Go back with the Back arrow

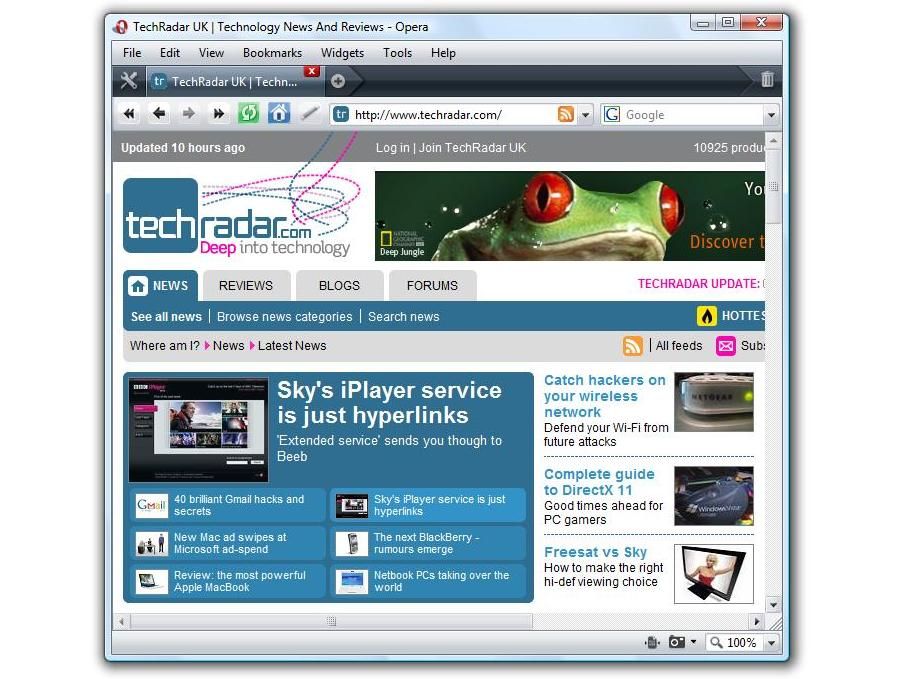[x=159, y=114]
